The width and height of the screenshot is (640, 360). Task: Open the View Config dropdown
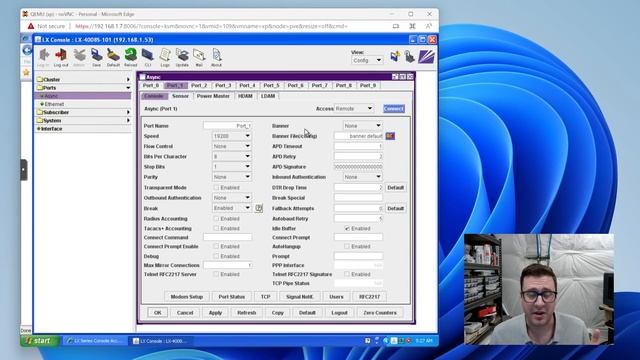[367, 60]
